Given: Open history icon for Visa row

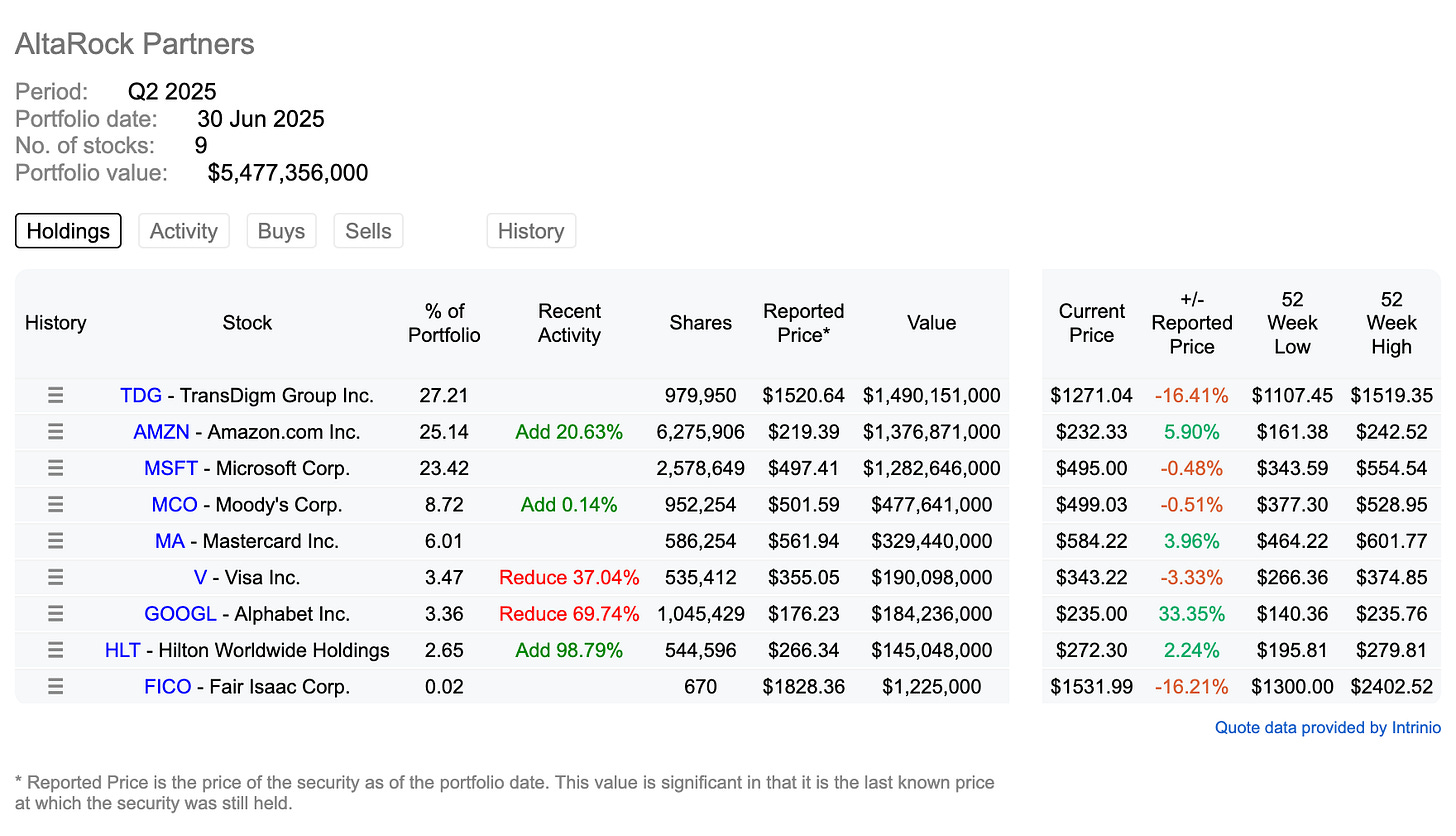Looking at the screenshot, I should (56, 578).
